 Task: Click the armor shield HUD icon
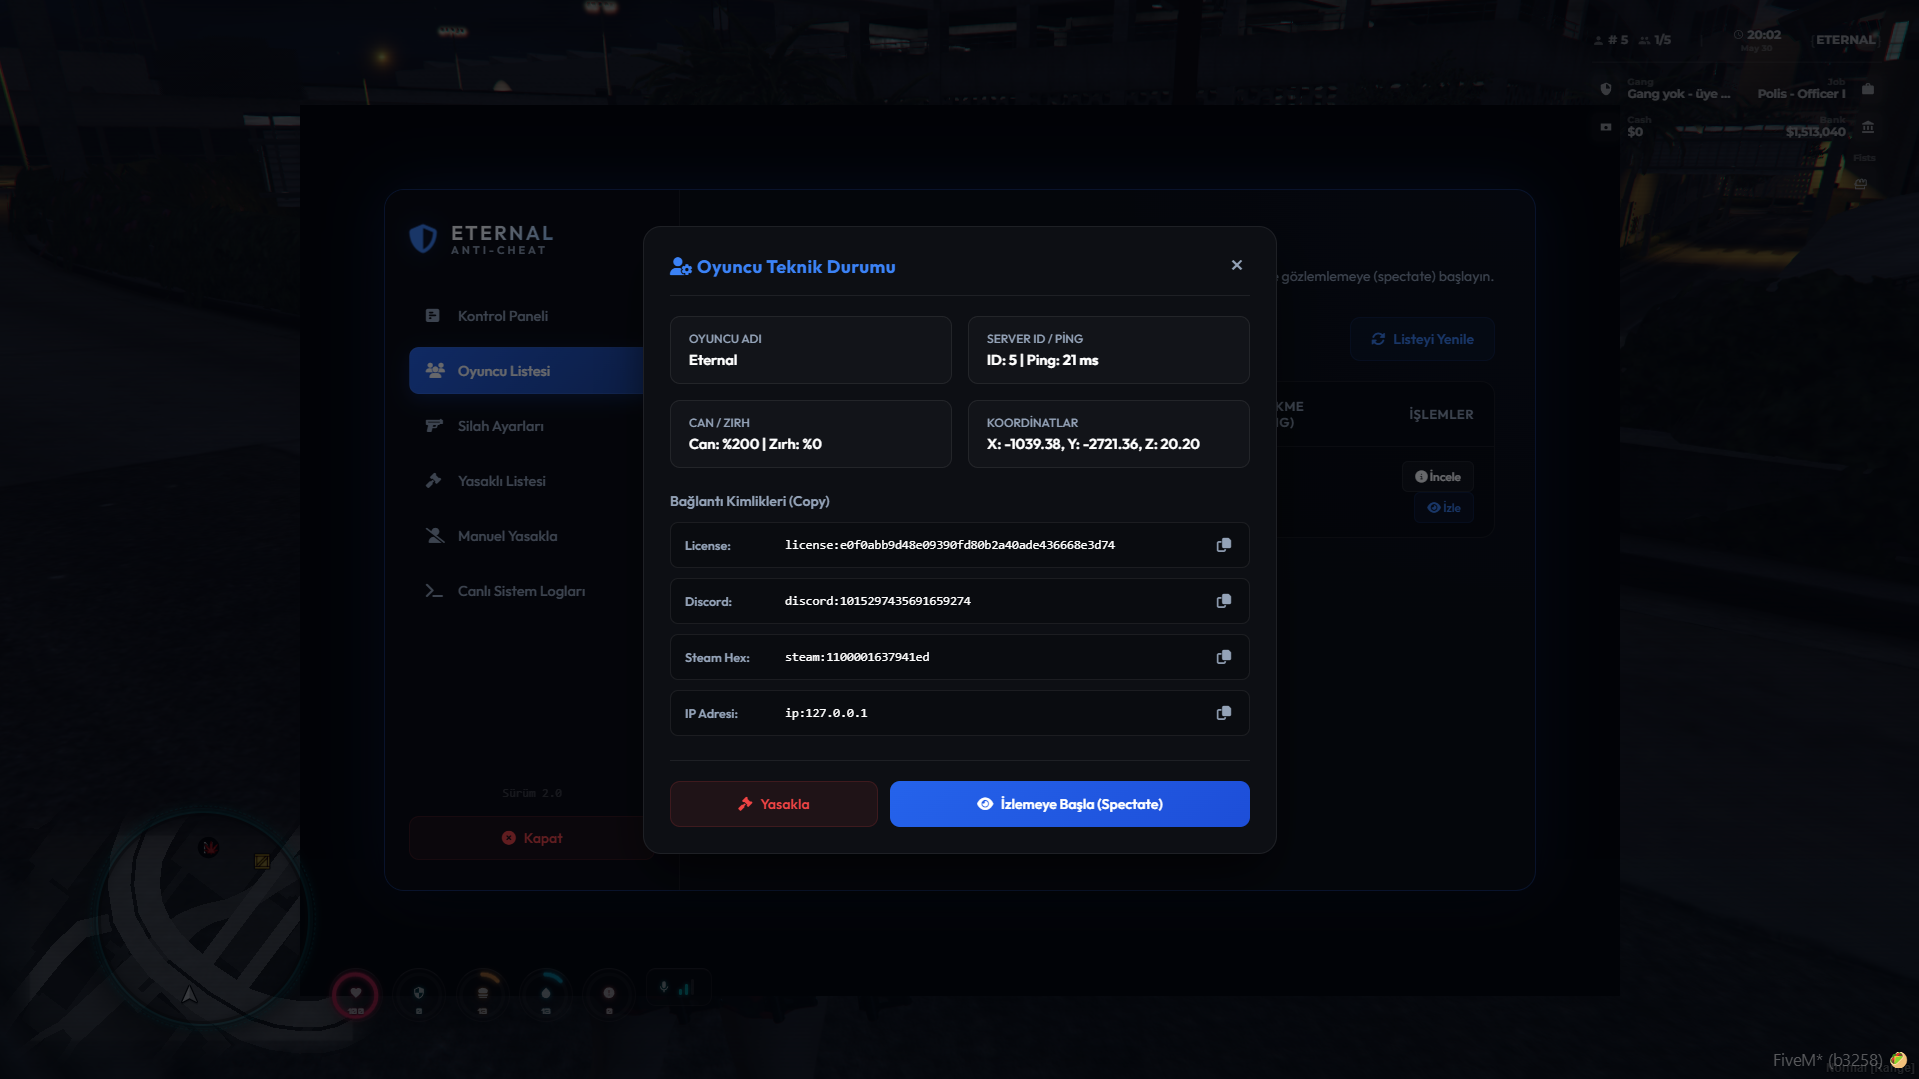(419, 993)
